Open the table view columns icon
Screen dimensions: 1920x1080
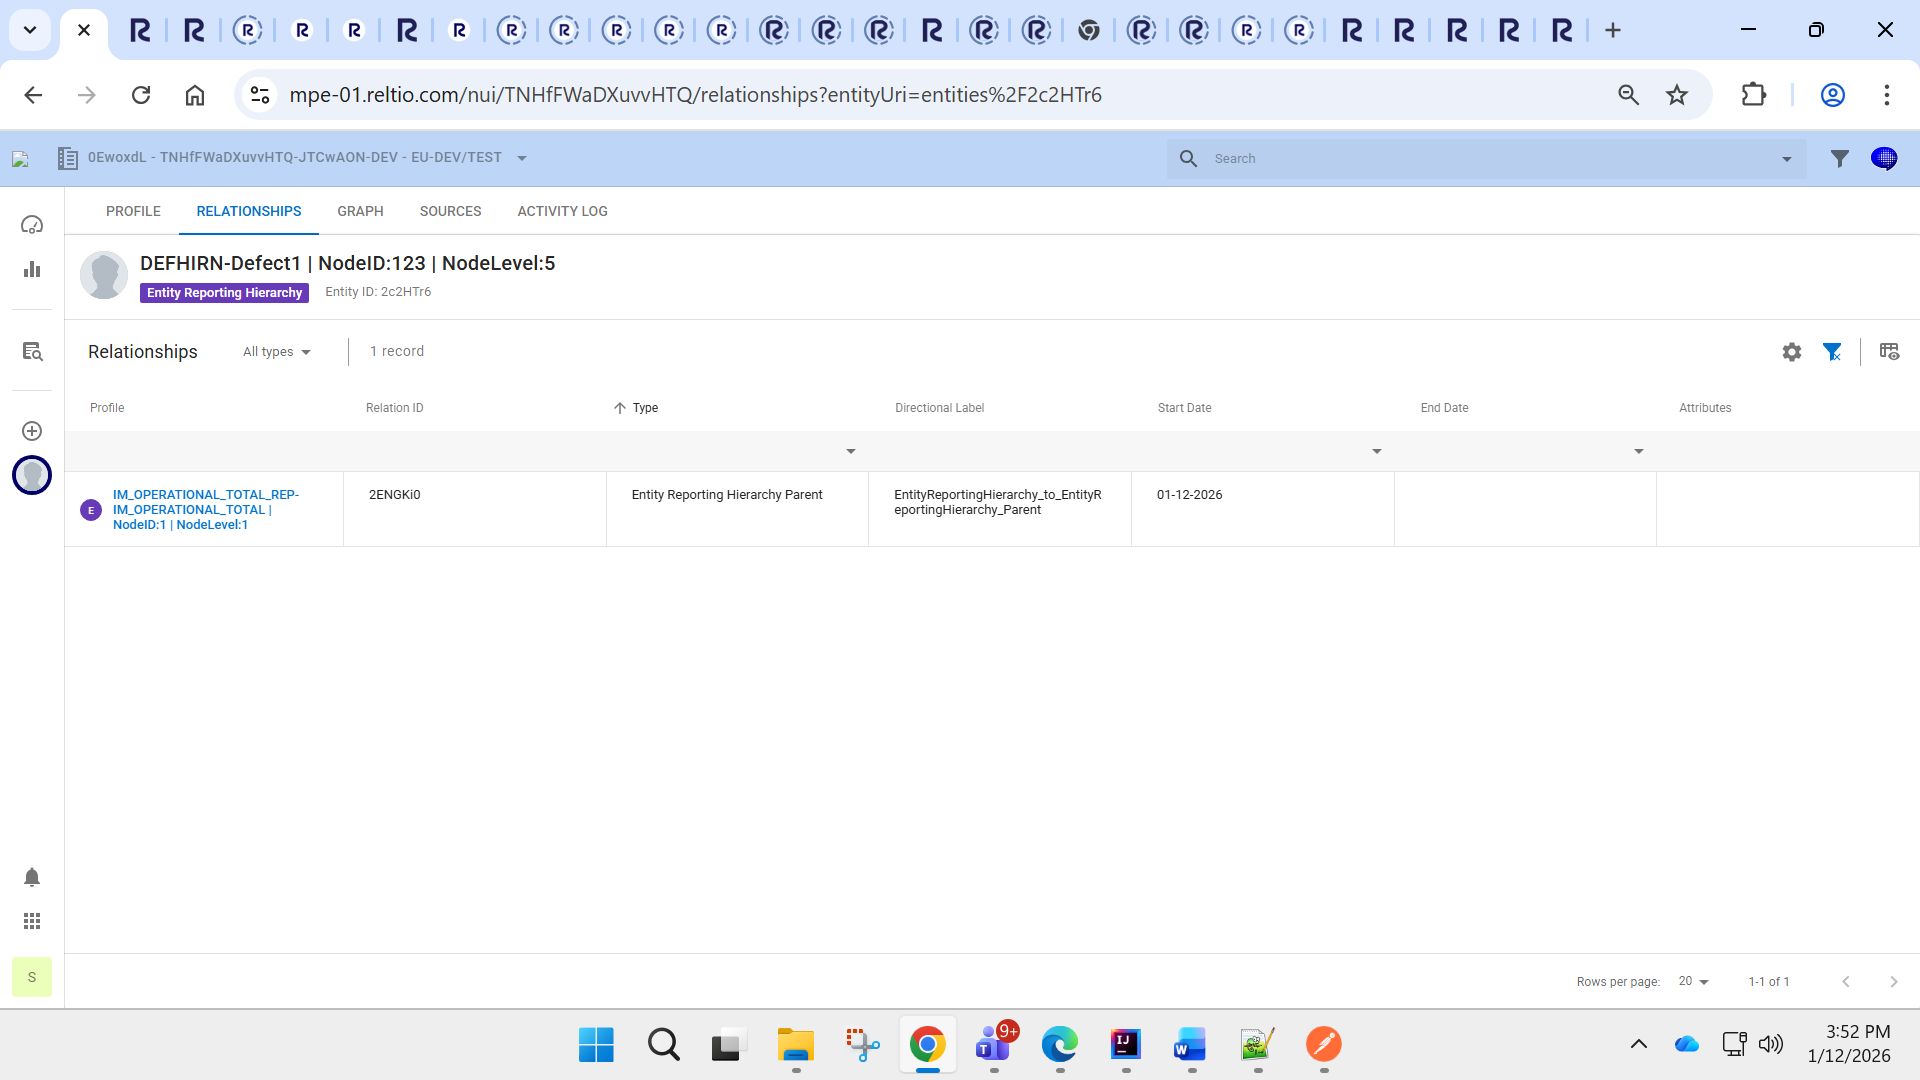pyautogui.click(x=1889, y=352)
